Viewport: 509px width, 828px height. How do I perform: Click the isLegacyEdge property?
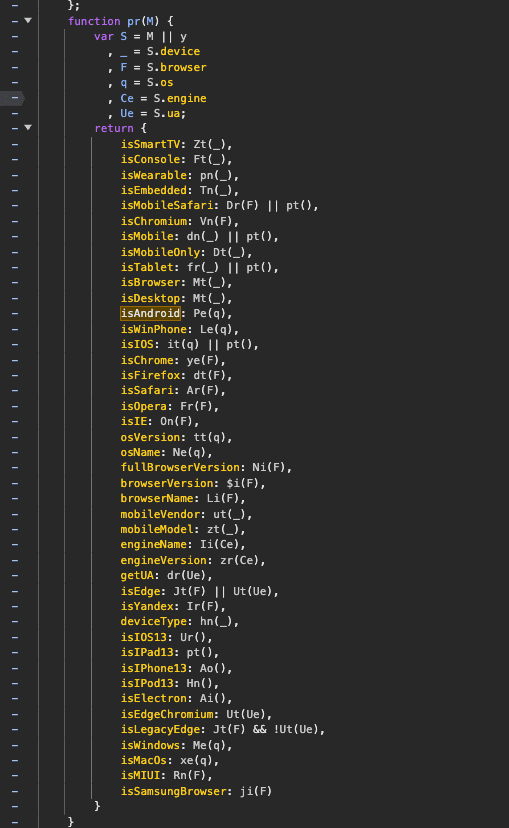(x=160, y=729)
